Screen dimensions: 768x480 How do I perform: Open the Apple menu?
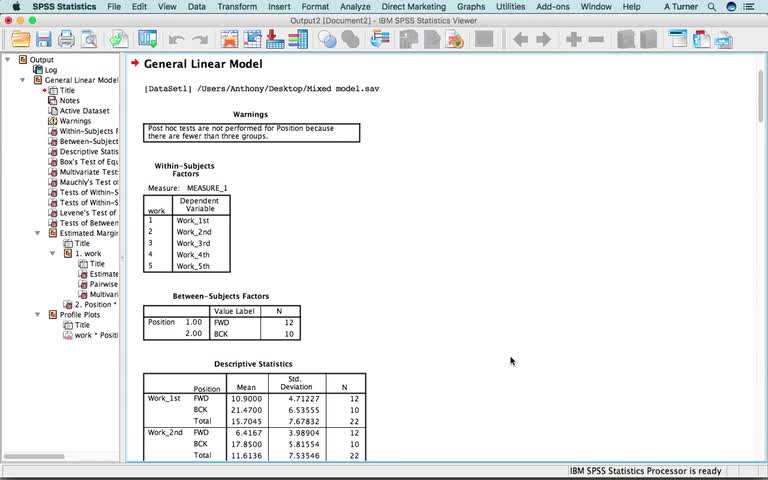point(16,7)
